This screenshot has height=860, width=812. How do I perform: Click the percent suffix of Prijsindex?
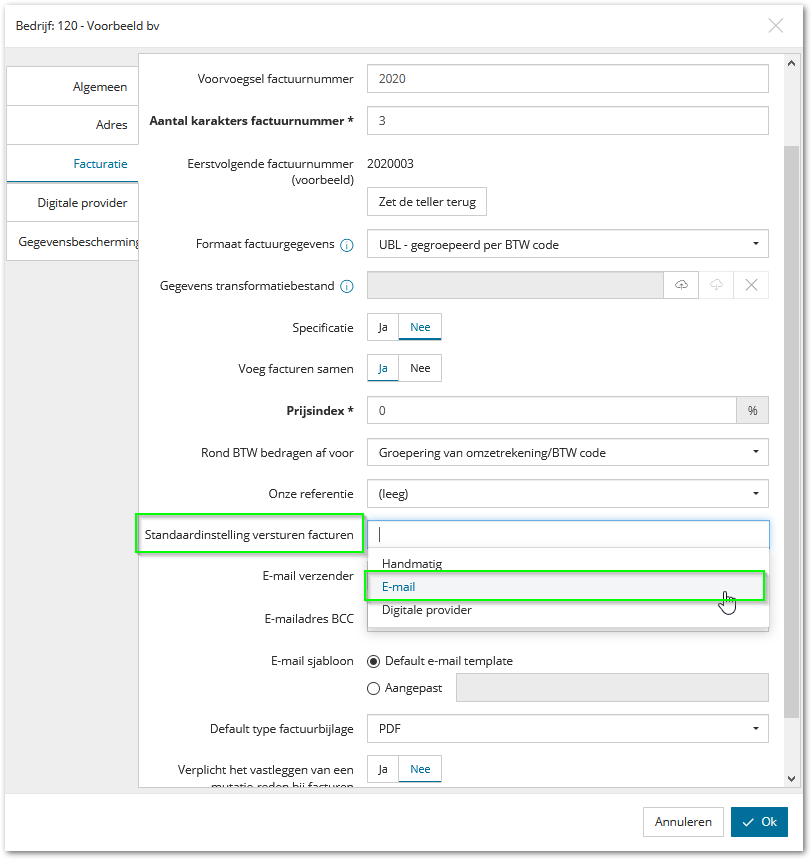point(752,410)
